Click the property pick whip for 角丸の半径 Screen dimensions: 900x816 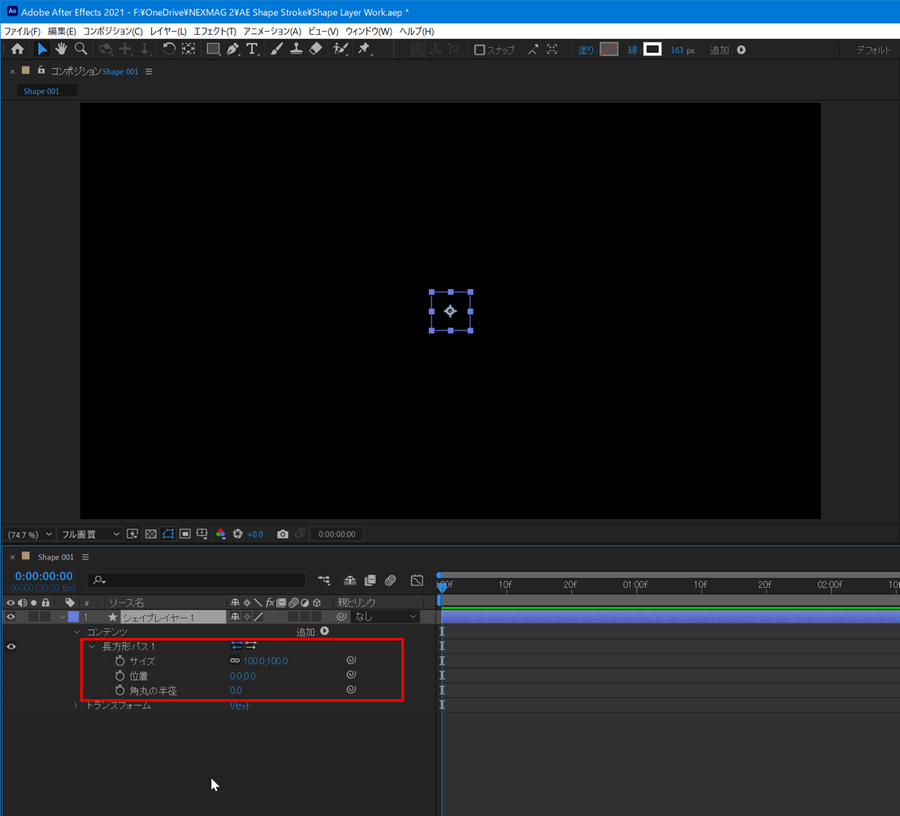point(351,690)
